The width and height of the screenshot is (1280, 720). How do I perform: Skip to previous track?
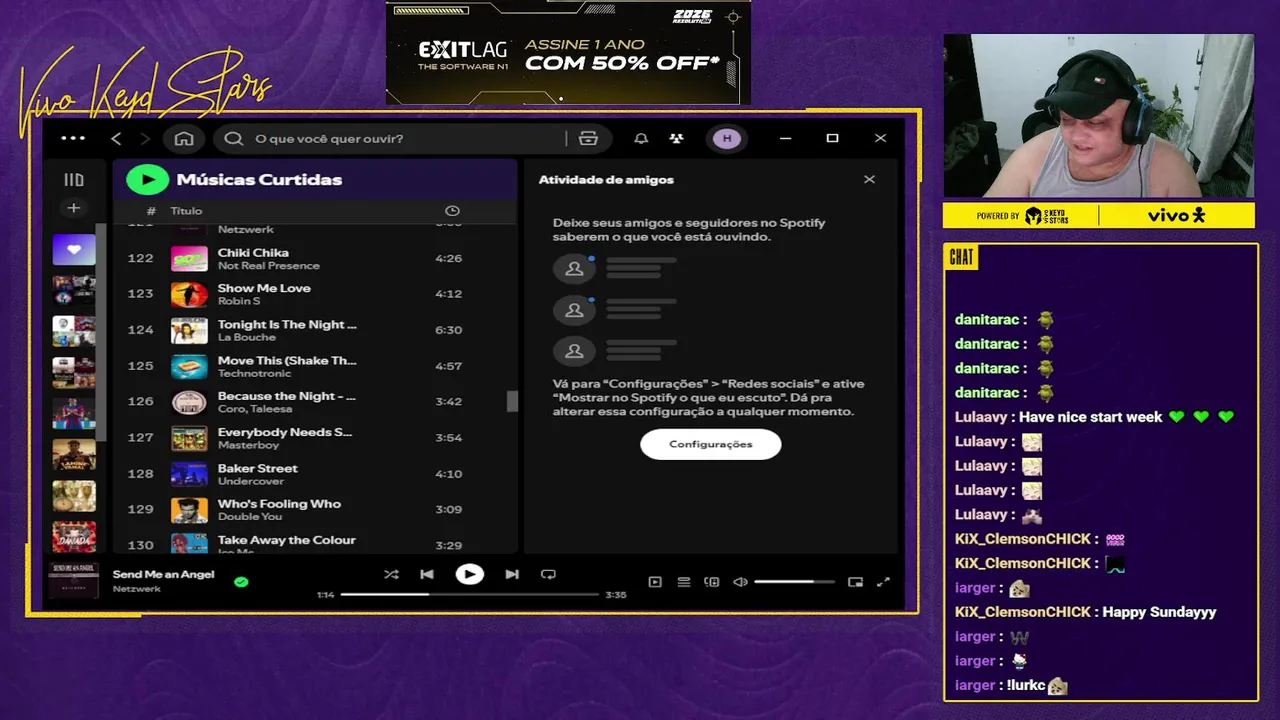[427, 574]
